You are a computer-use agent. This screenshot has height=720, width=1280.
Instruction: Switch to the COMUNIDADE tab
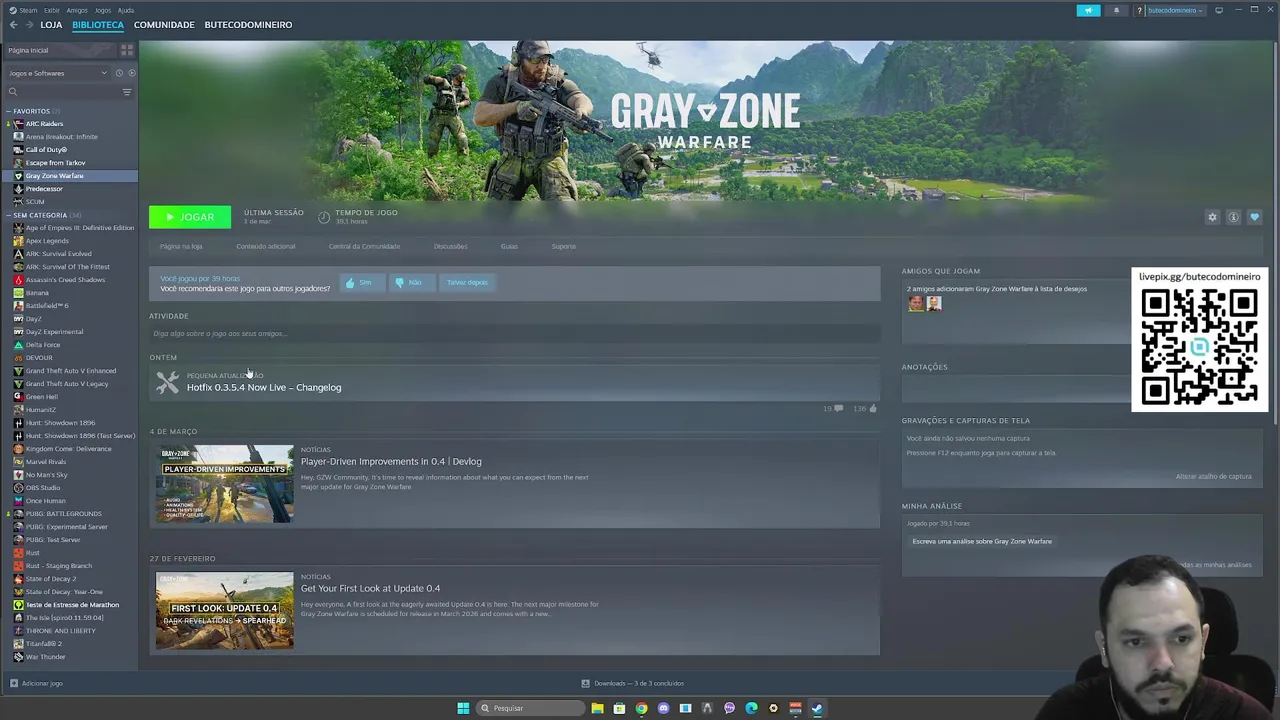(x=164, y=25)
